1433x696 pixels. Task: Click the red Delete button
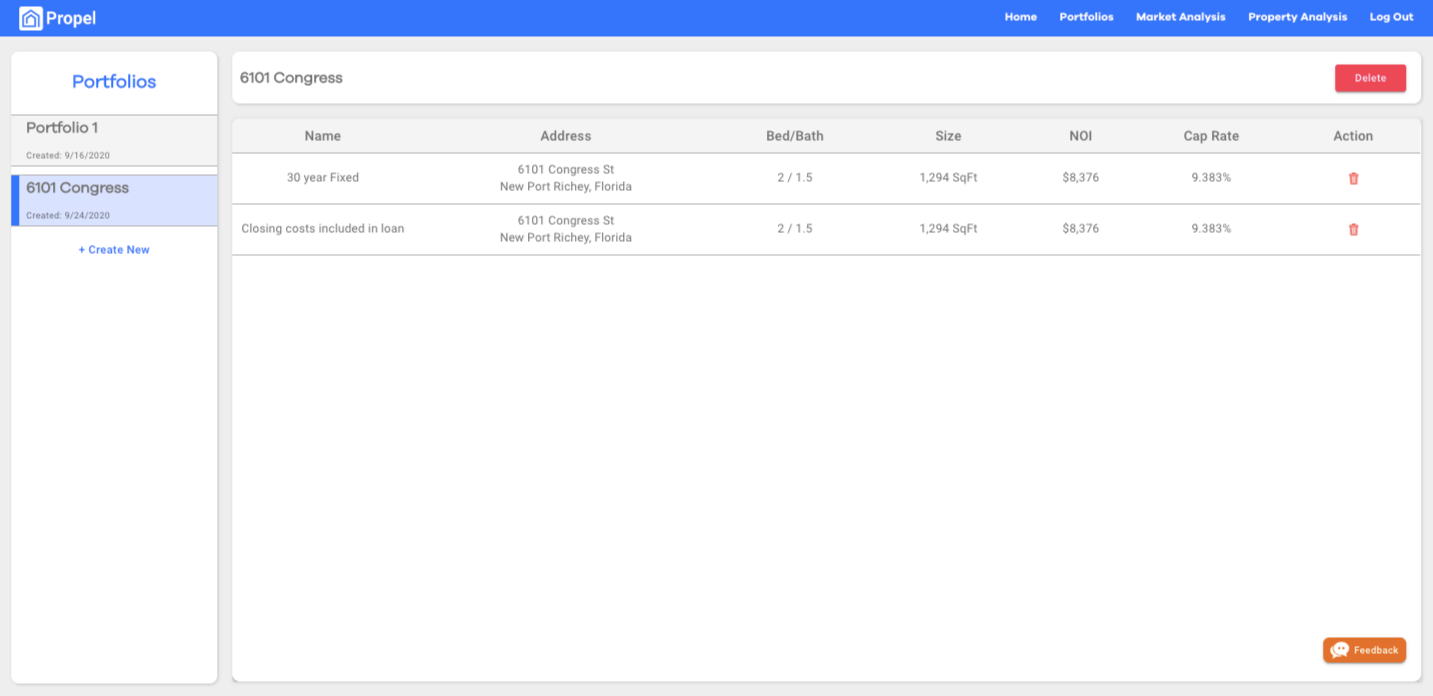(1370, 78)
